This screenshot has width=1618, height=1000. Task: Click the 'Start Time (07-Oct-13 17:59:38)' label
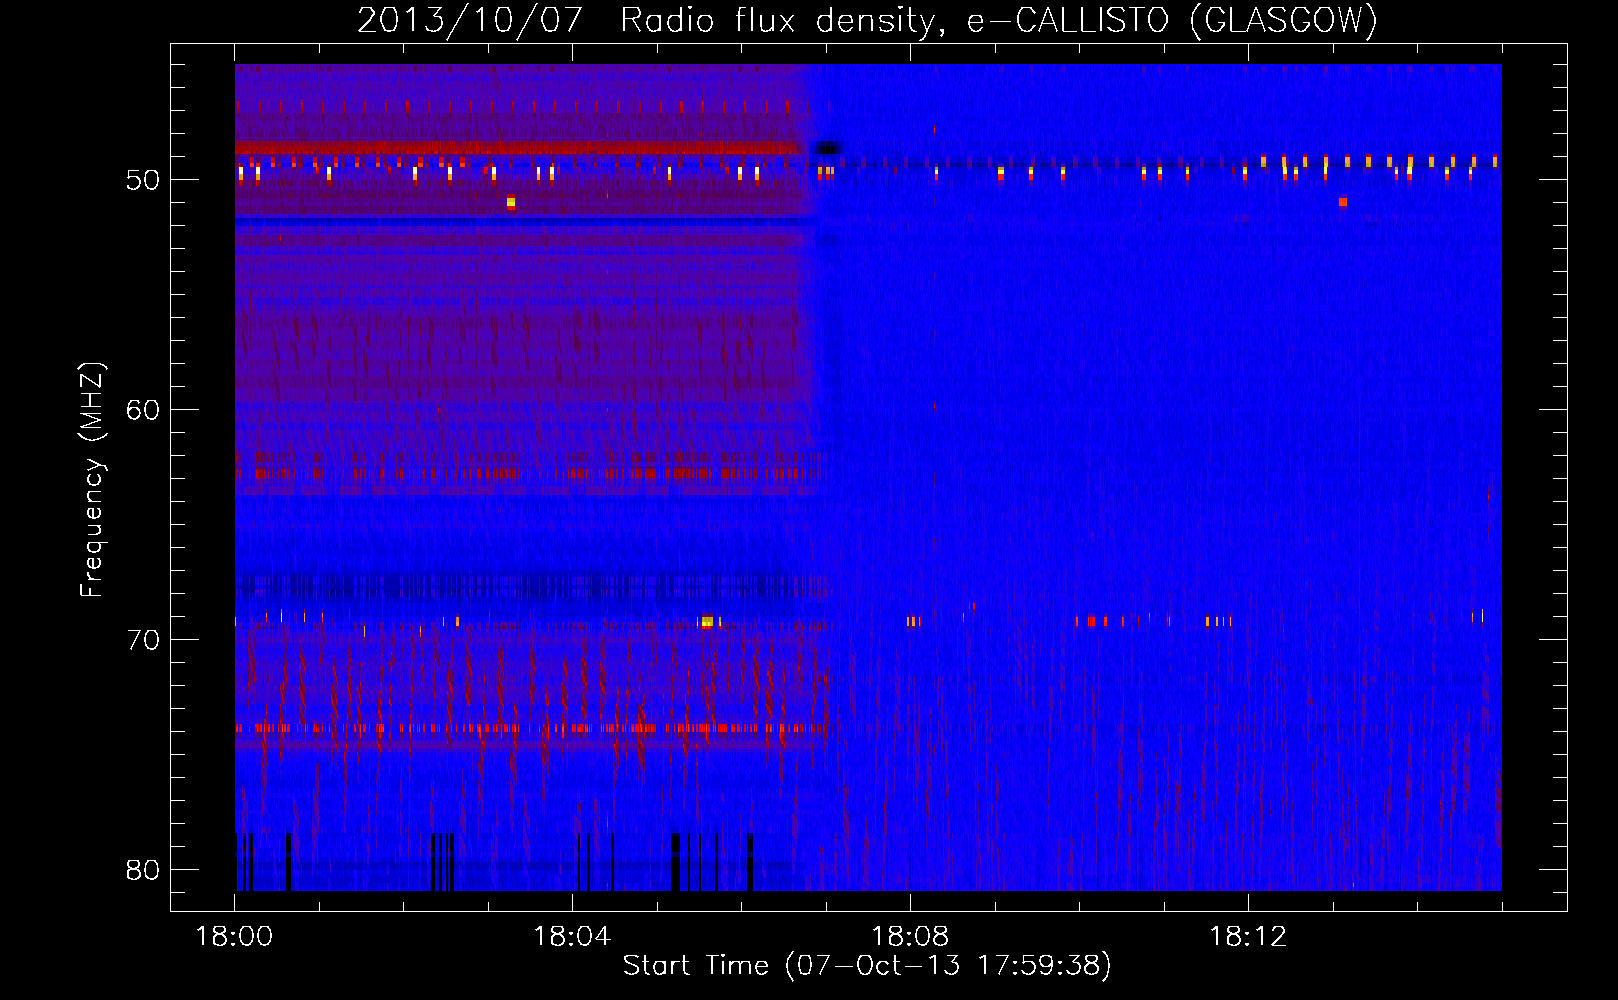point(867,966)
